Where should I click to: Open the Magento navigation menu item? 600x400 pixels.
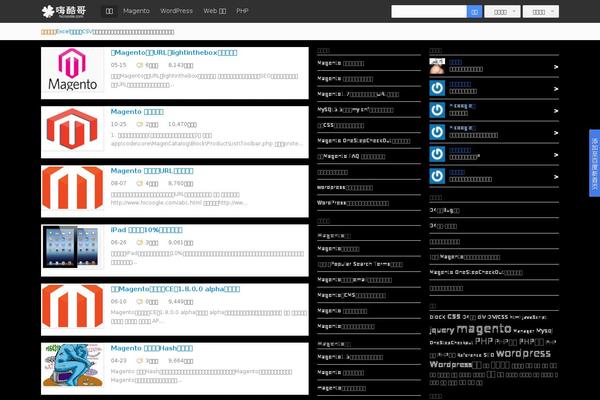point(136,11)
